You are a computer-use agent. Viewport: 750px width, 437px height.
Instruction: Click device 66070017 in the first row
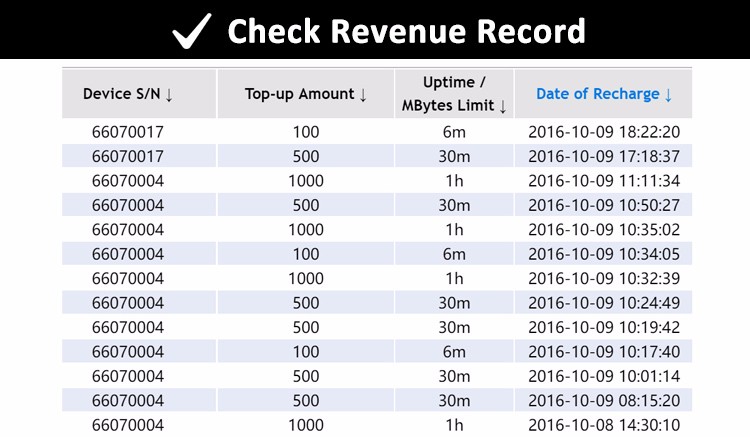click(x=127, y=132)
